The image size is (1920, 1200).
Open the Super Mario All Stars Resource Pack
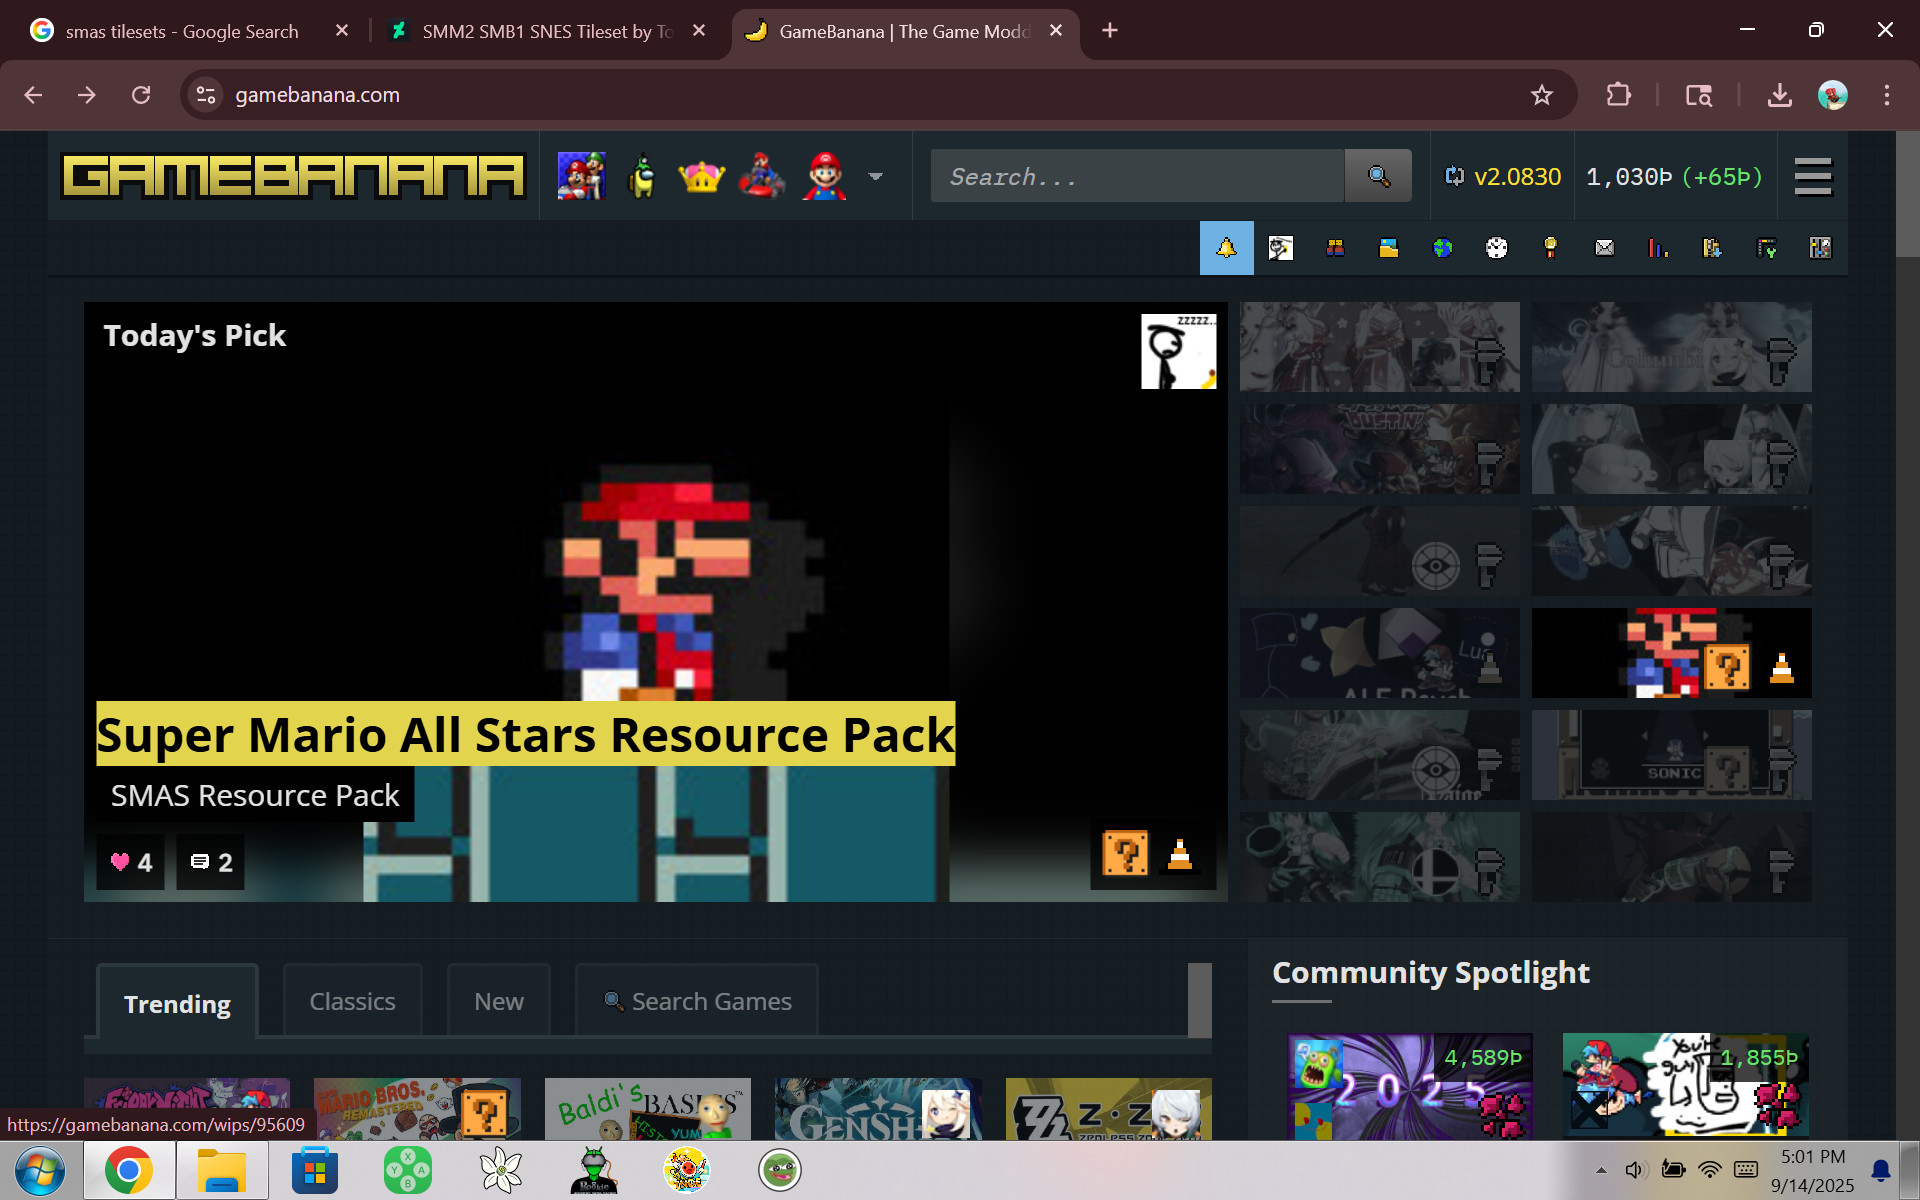click(x=524, y=735)
